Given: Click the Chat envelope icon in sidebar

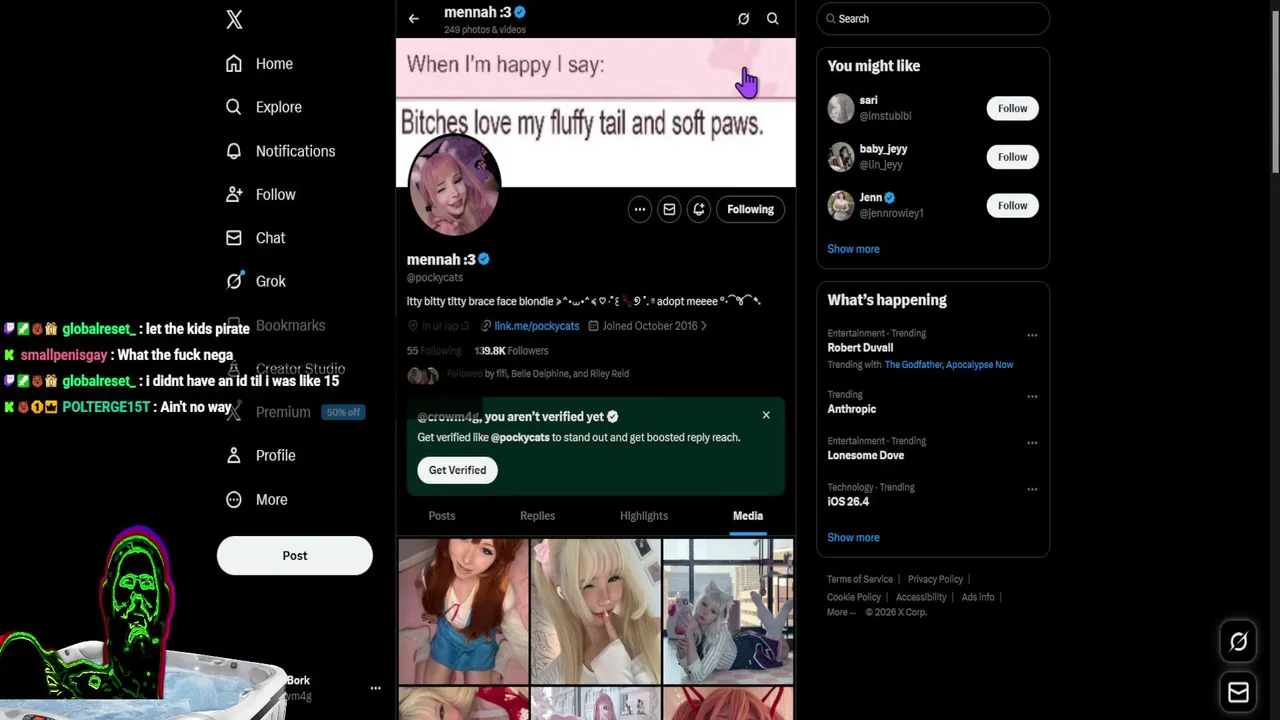Looking at the screenshot, I should (x=234, y=238).
